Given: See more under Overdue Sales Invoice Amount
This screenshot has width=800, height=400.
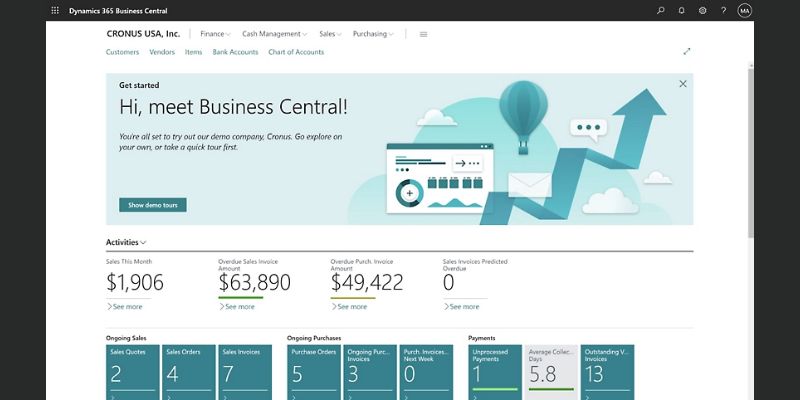Looking at the screenshot, I should [x=237, y=307].
